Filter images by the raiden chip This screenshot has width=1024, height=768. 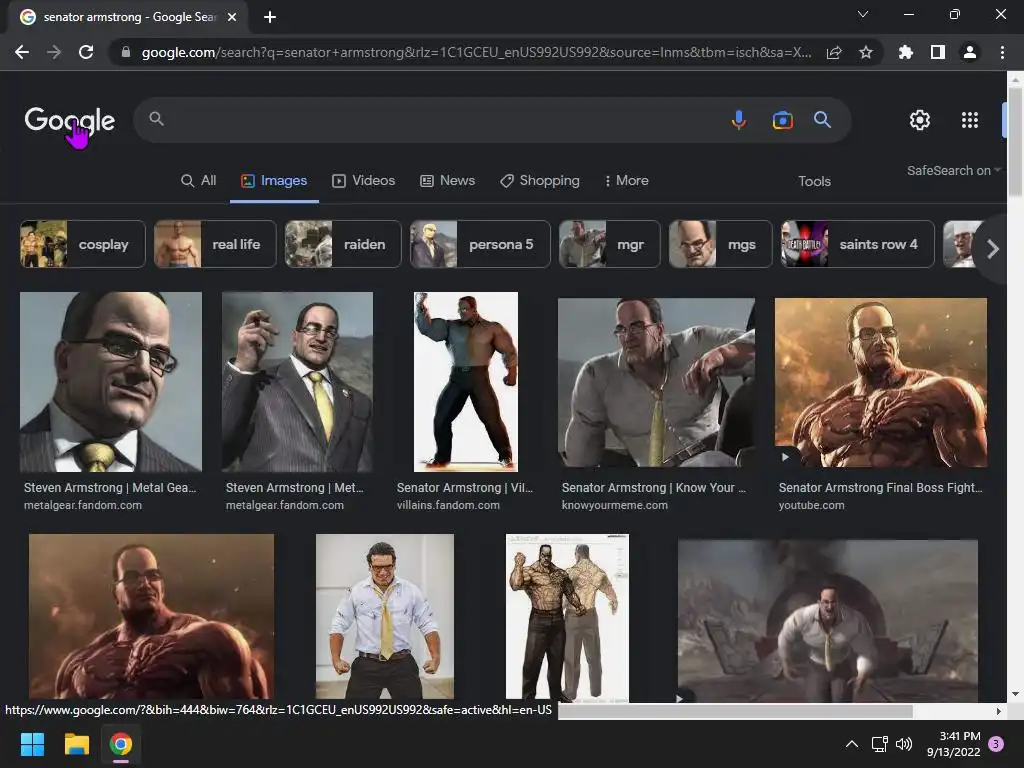click(343, 244)
